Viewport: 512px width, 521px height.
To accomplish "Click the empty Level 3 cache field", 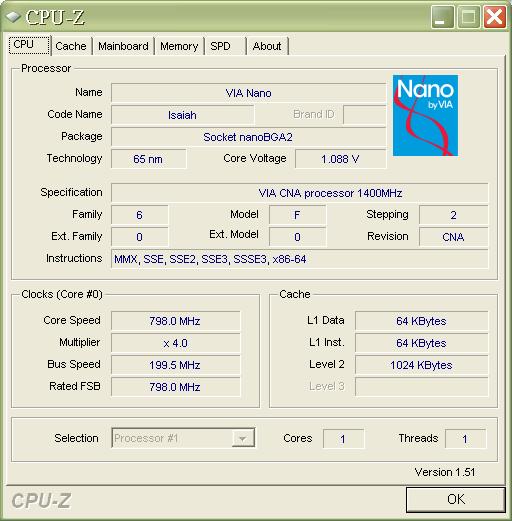I will tap(422, 387).
